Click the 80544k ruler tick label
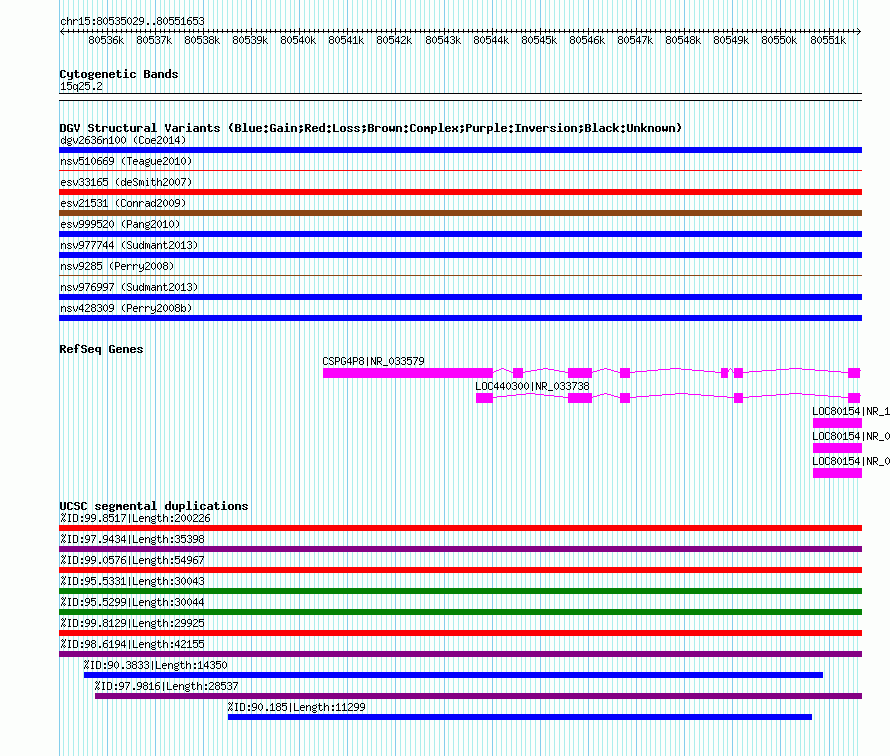Viewport: 890px width, 756px height. coord(491,40)
